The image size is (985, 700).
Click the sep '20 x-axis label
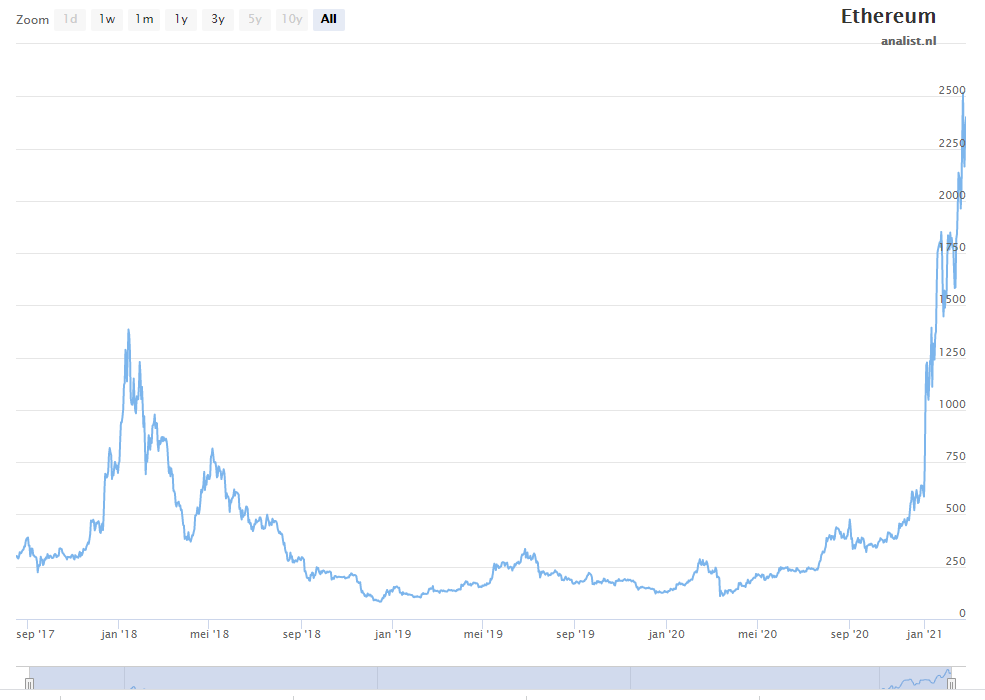click(x=849, y=634)
